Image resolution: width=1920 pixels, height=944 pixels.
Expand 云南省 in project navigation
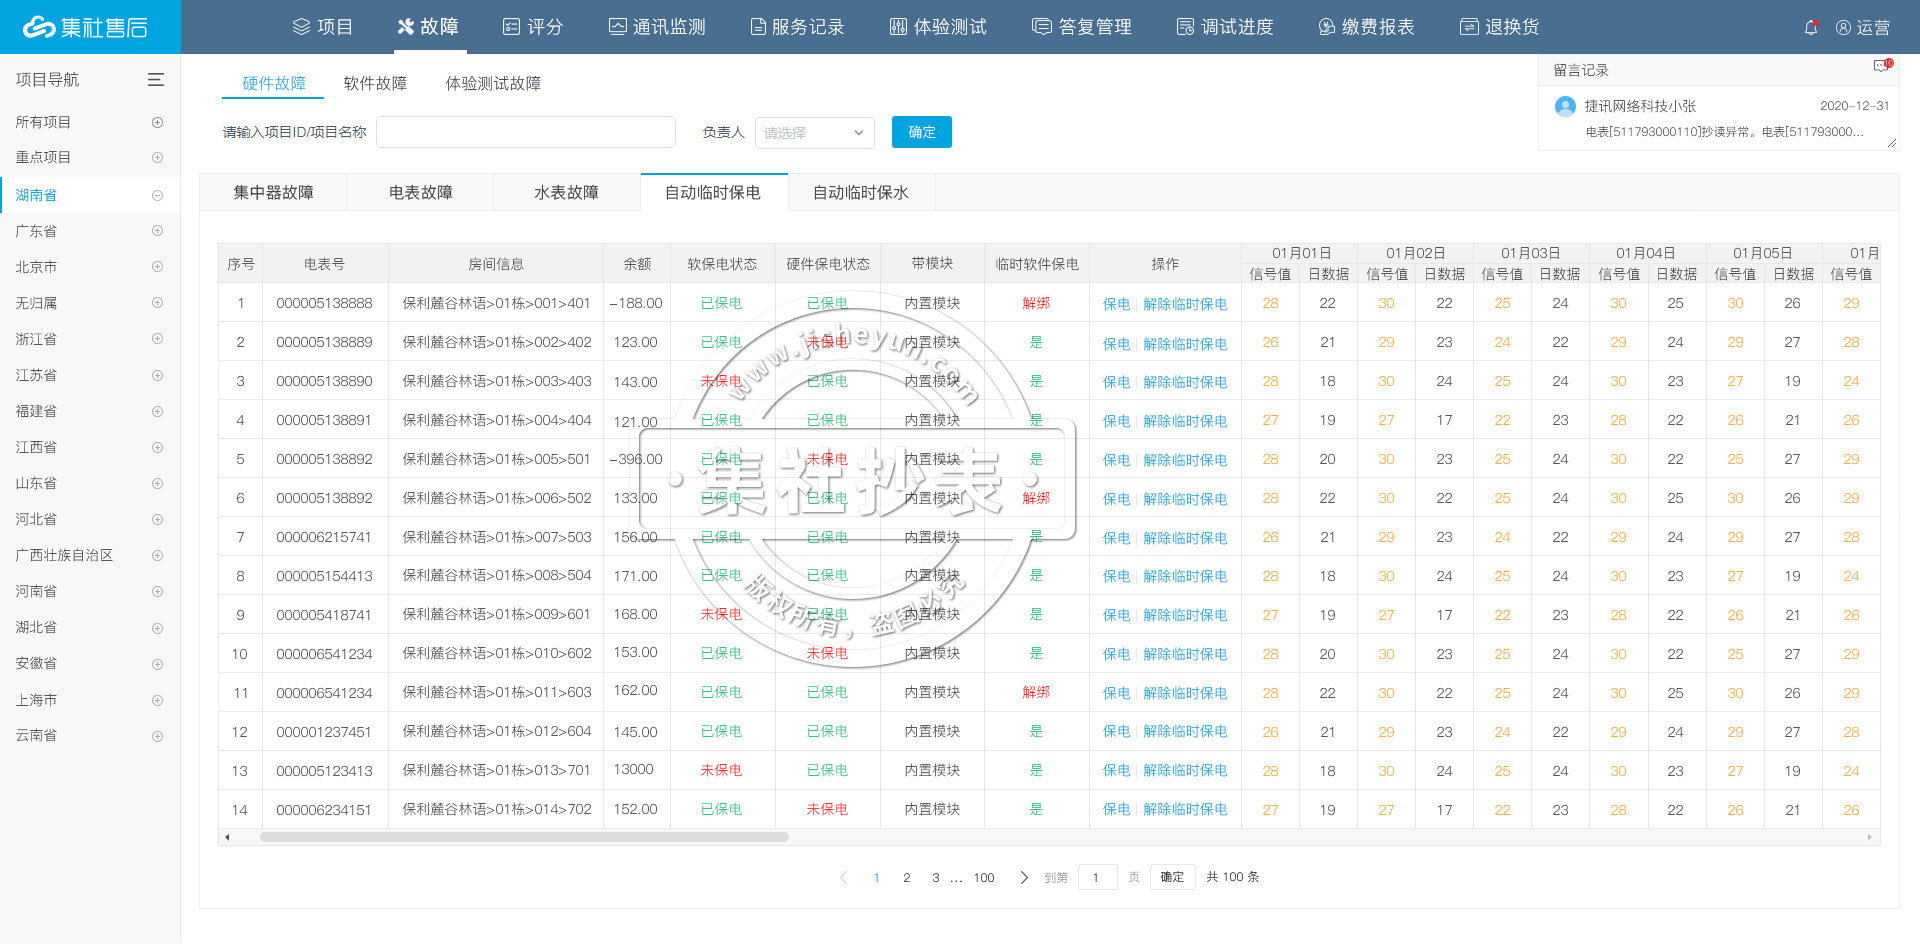point(157,736)
